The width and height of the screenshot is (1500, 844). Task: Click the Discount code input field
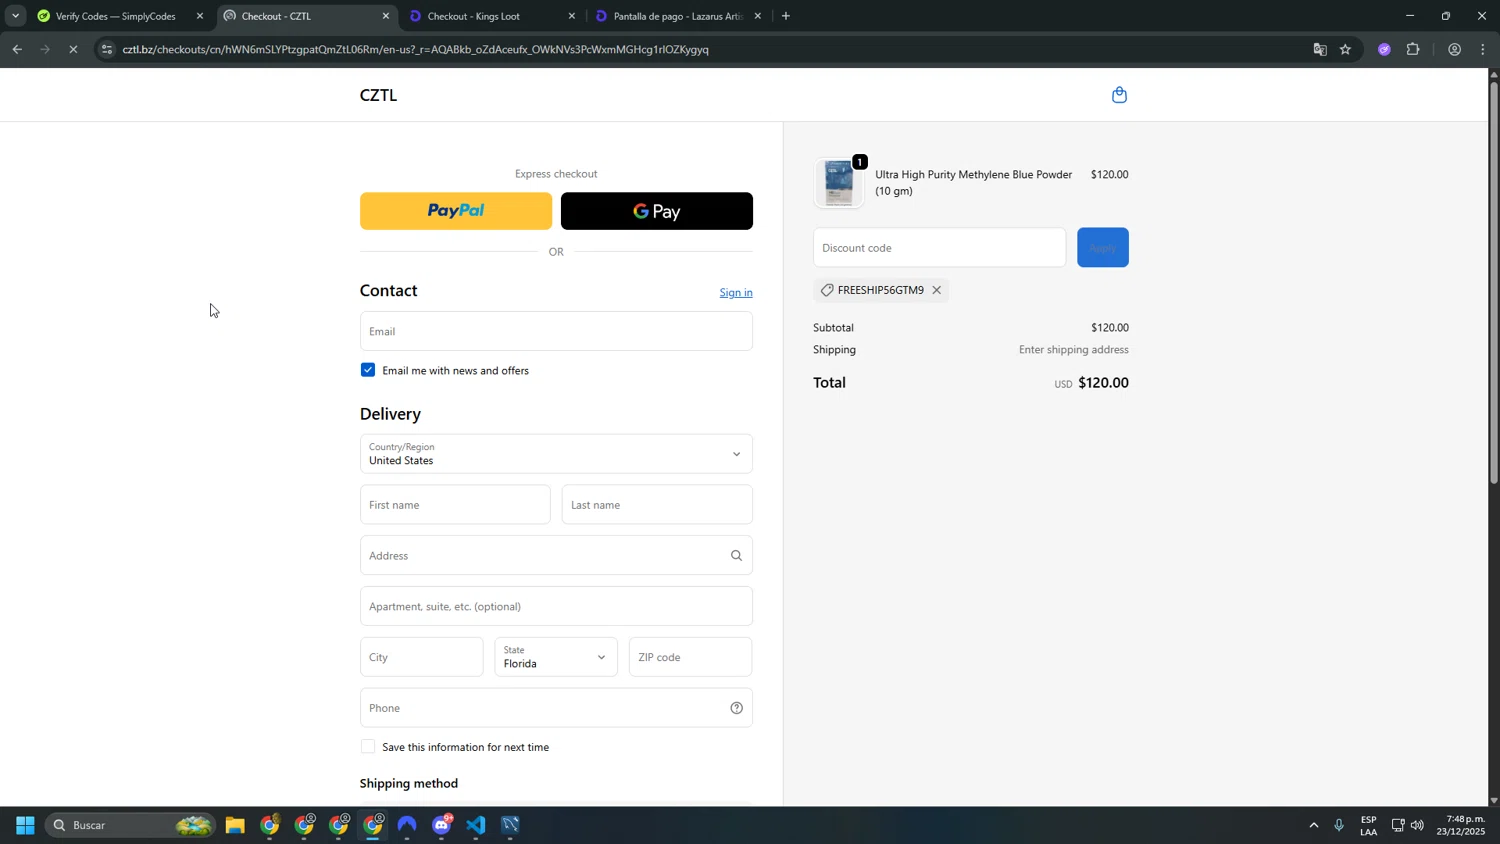point(940,248)
